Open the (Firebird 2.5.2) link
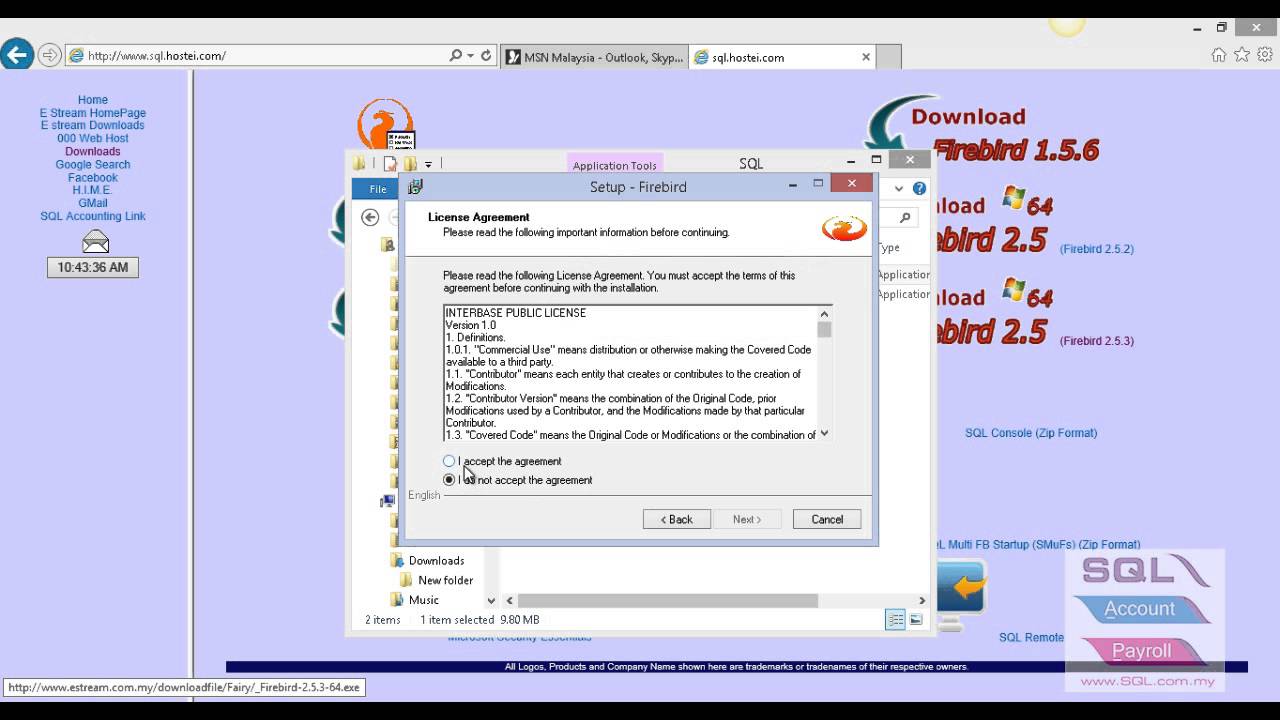The height and width of the screenshot is (720, 1280). coord(1097,249)
